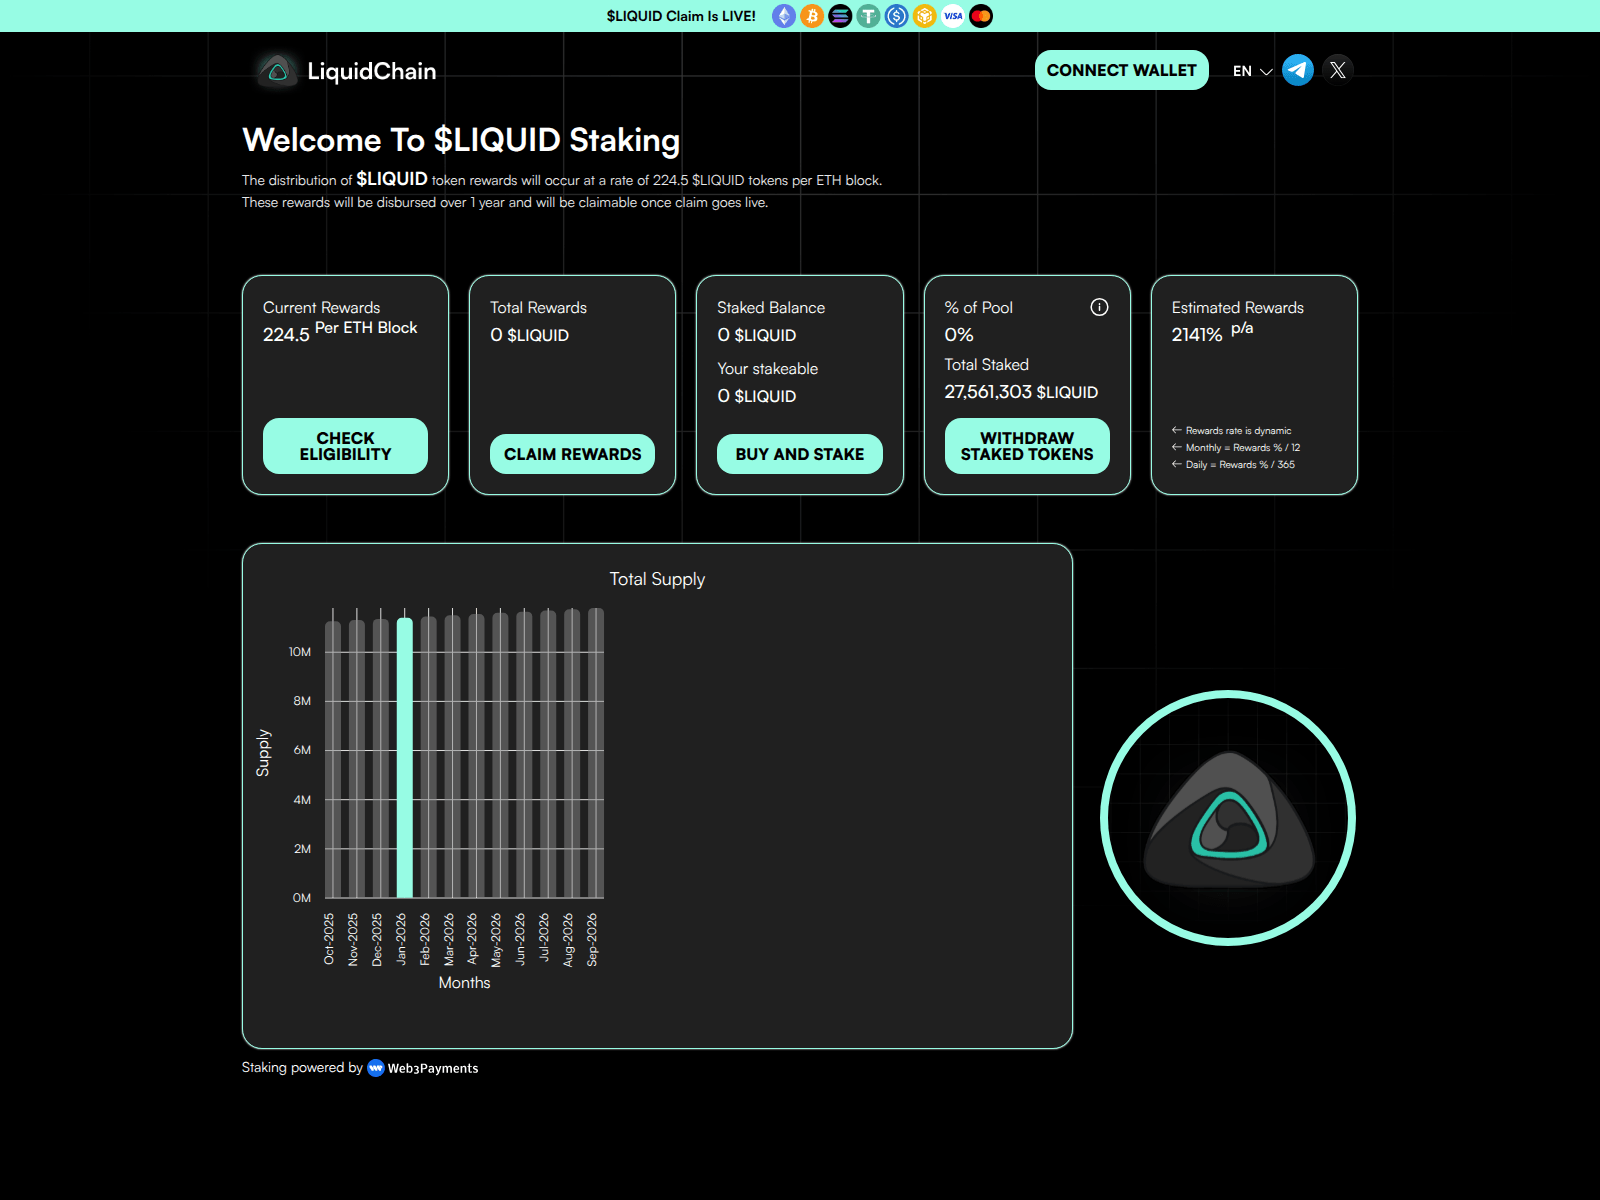Click the 10M supply axis label
Screen dimensions: 1600x1200
[x=300, y=652]
